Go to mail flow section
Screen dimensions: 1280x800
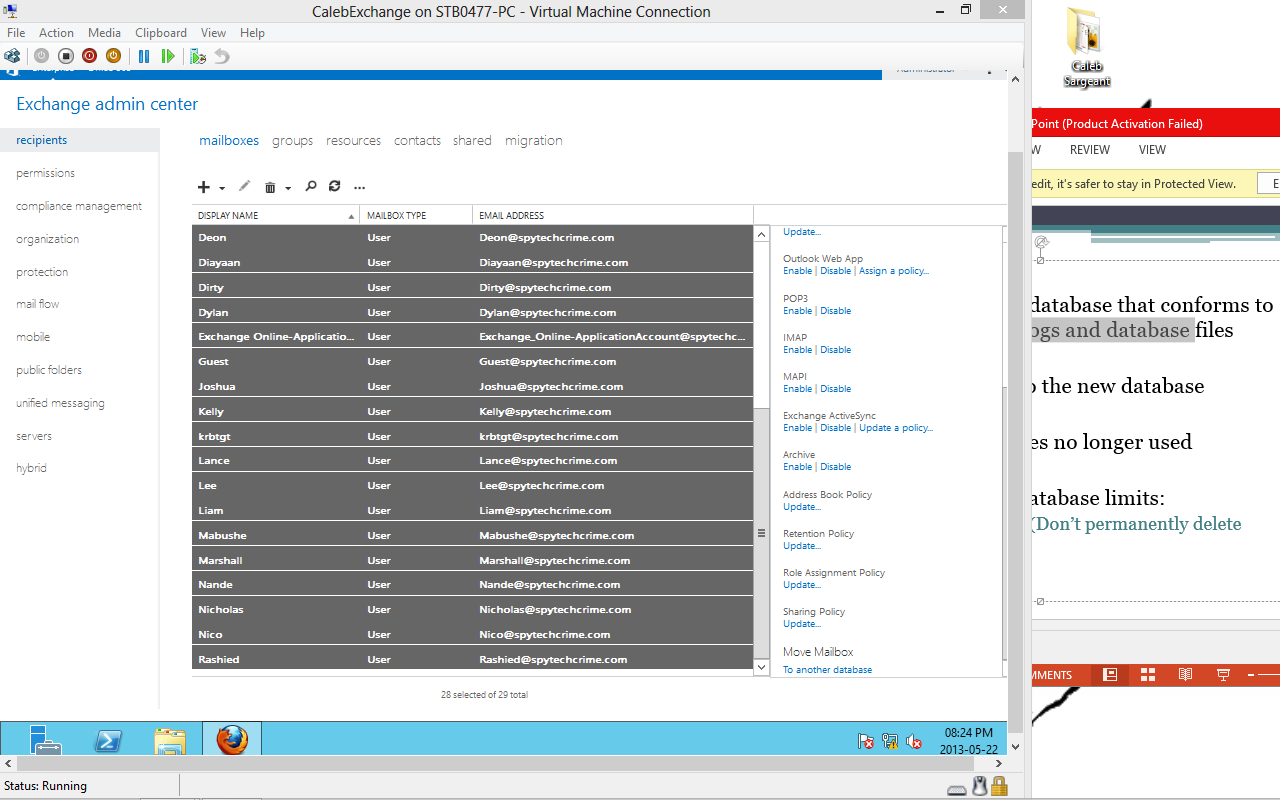[38, 304]
